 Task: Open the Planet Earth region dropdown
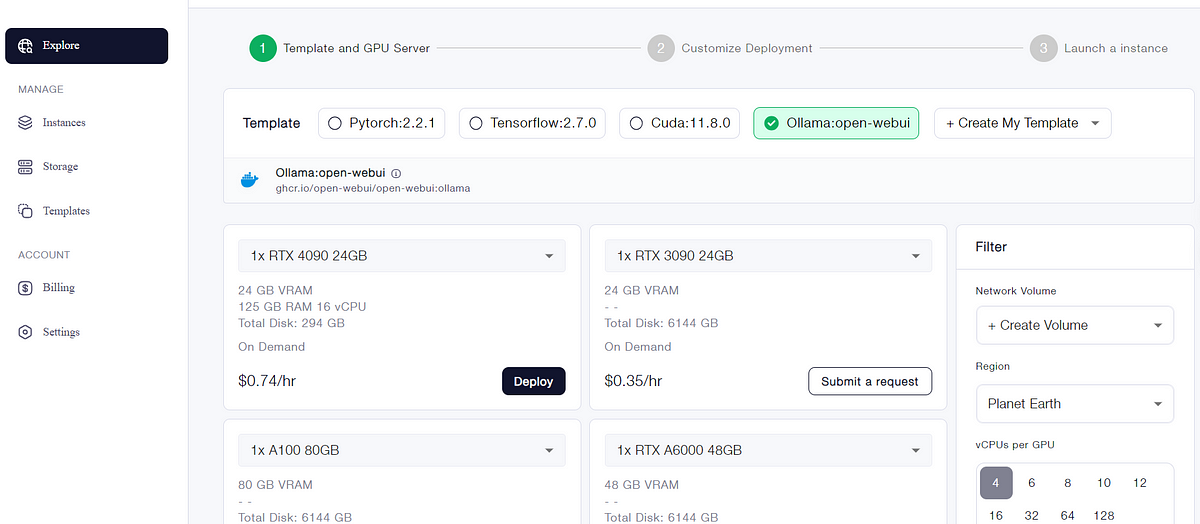point(1074,404)
